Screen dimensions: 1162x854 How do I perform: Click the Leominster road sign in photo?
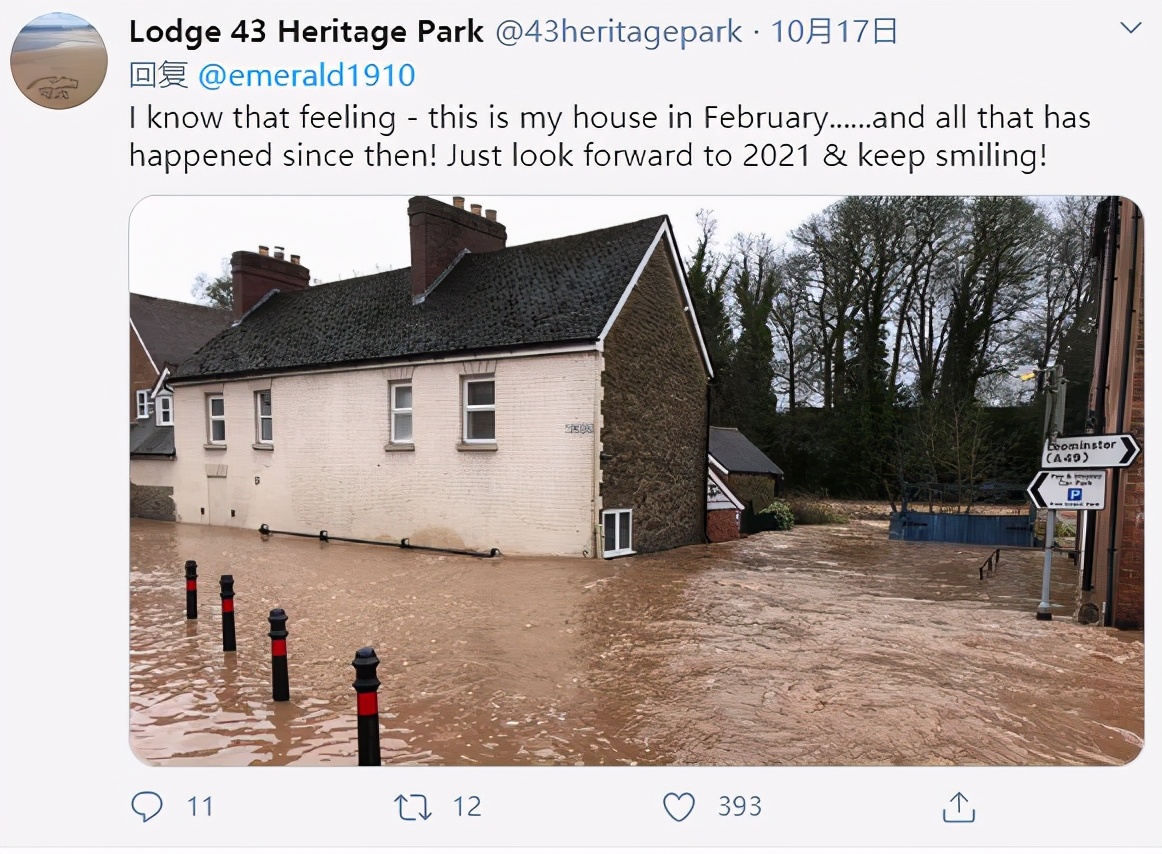click(x=1088, y=451)
